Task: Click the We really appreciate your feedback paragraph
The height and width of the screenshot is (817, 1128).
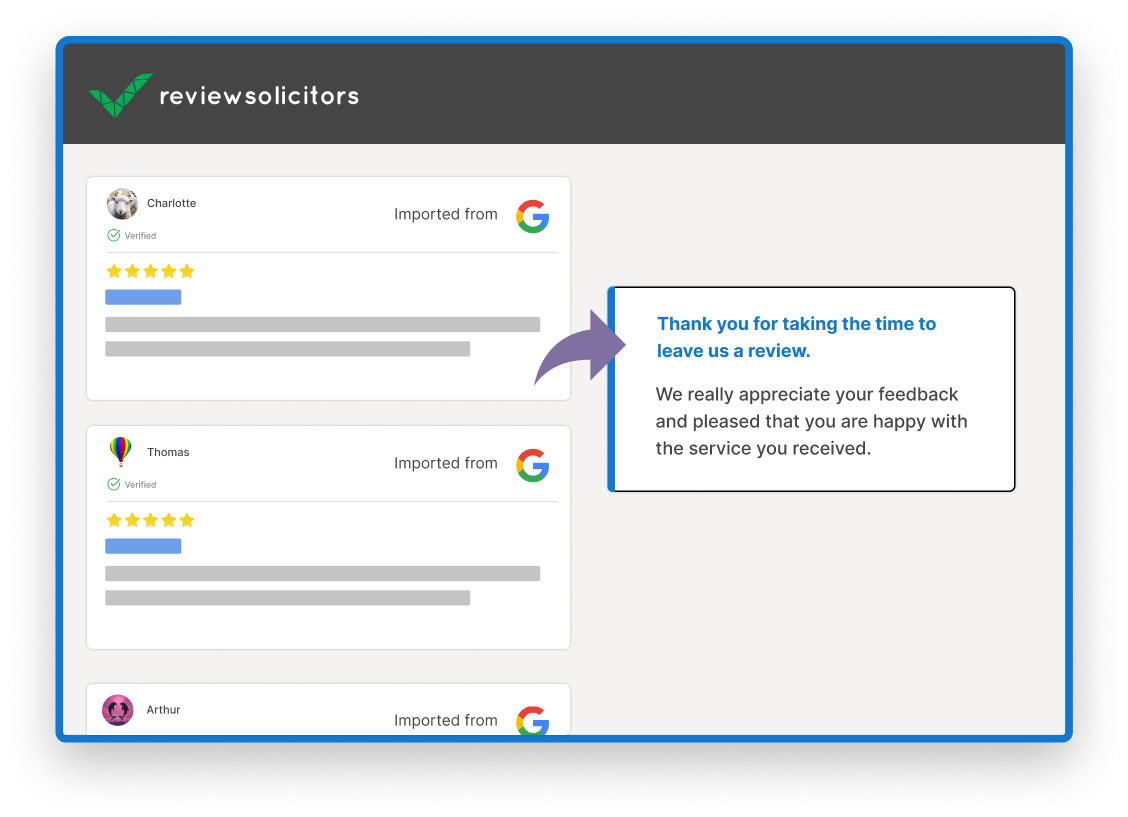Action: [811, 421]
